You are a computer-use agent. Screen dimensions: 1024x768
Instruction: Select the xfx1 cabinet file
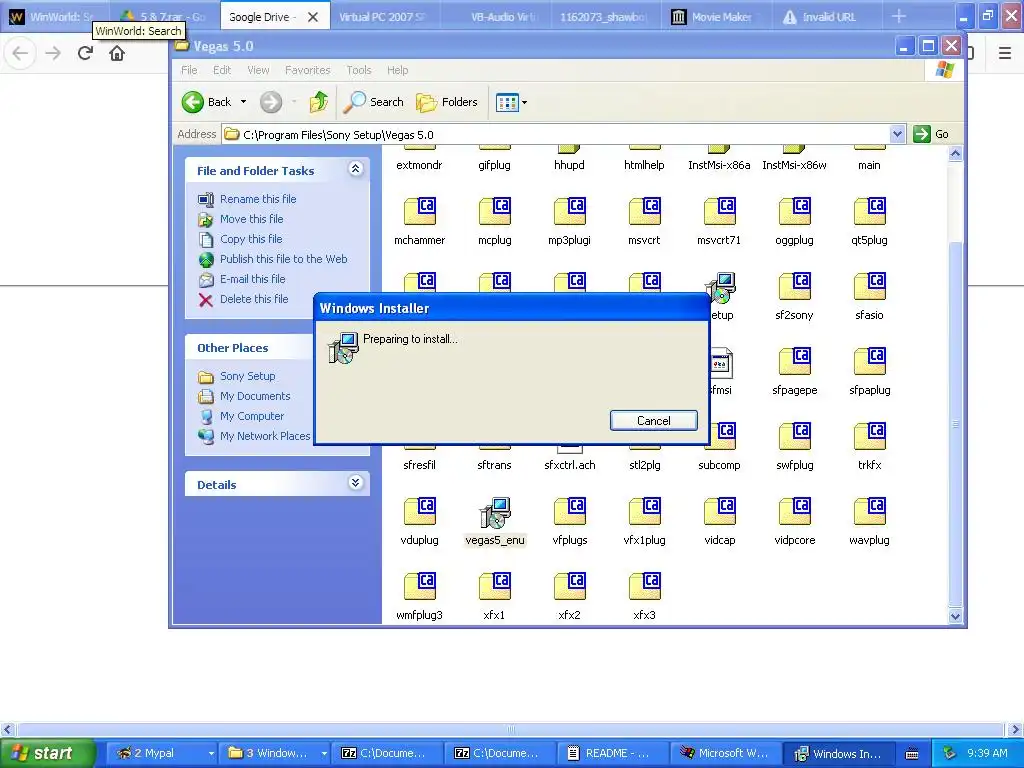click(x=494, y=597)
